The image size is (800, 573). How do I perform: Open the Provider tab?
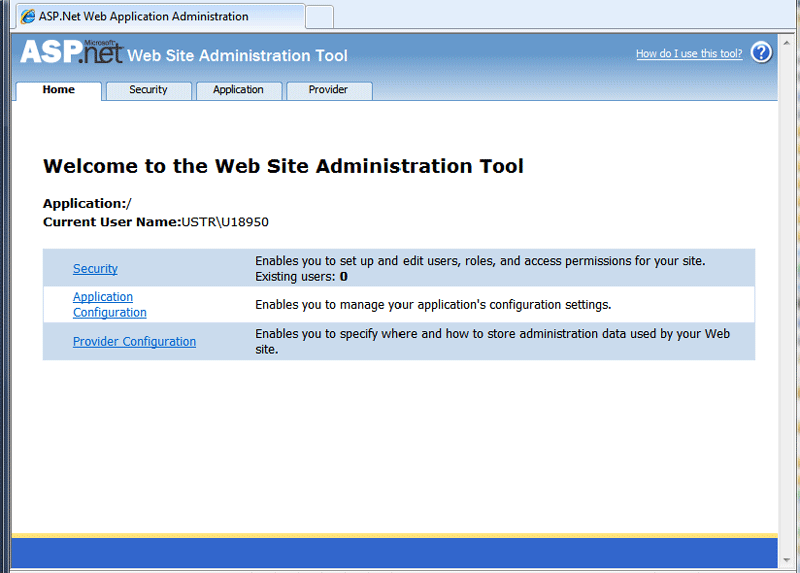point(329,90)
